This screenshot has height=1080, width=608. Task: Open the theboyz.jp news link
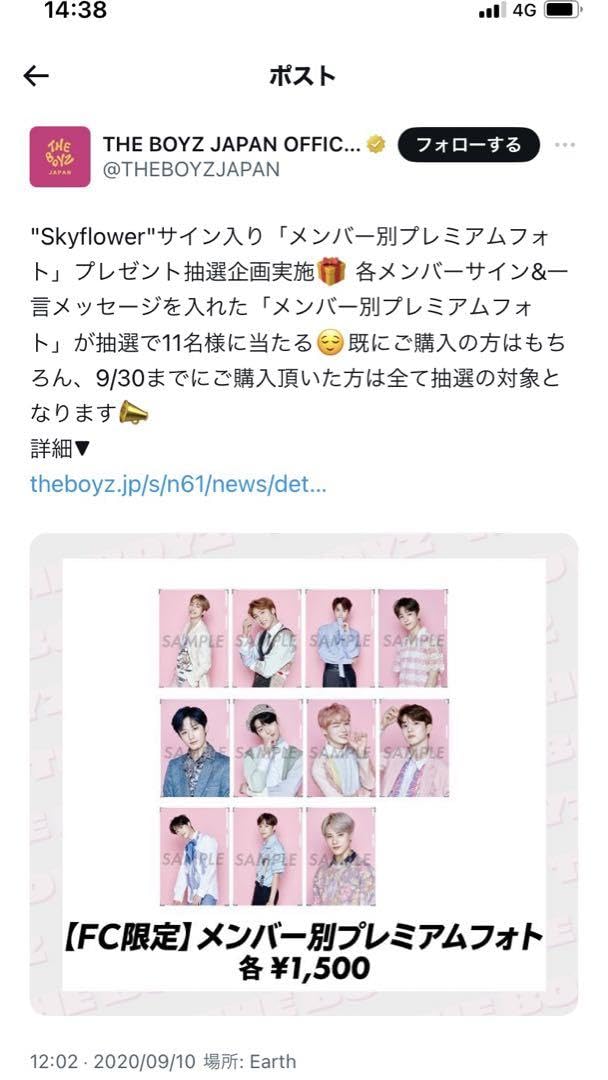pos(178,485)
